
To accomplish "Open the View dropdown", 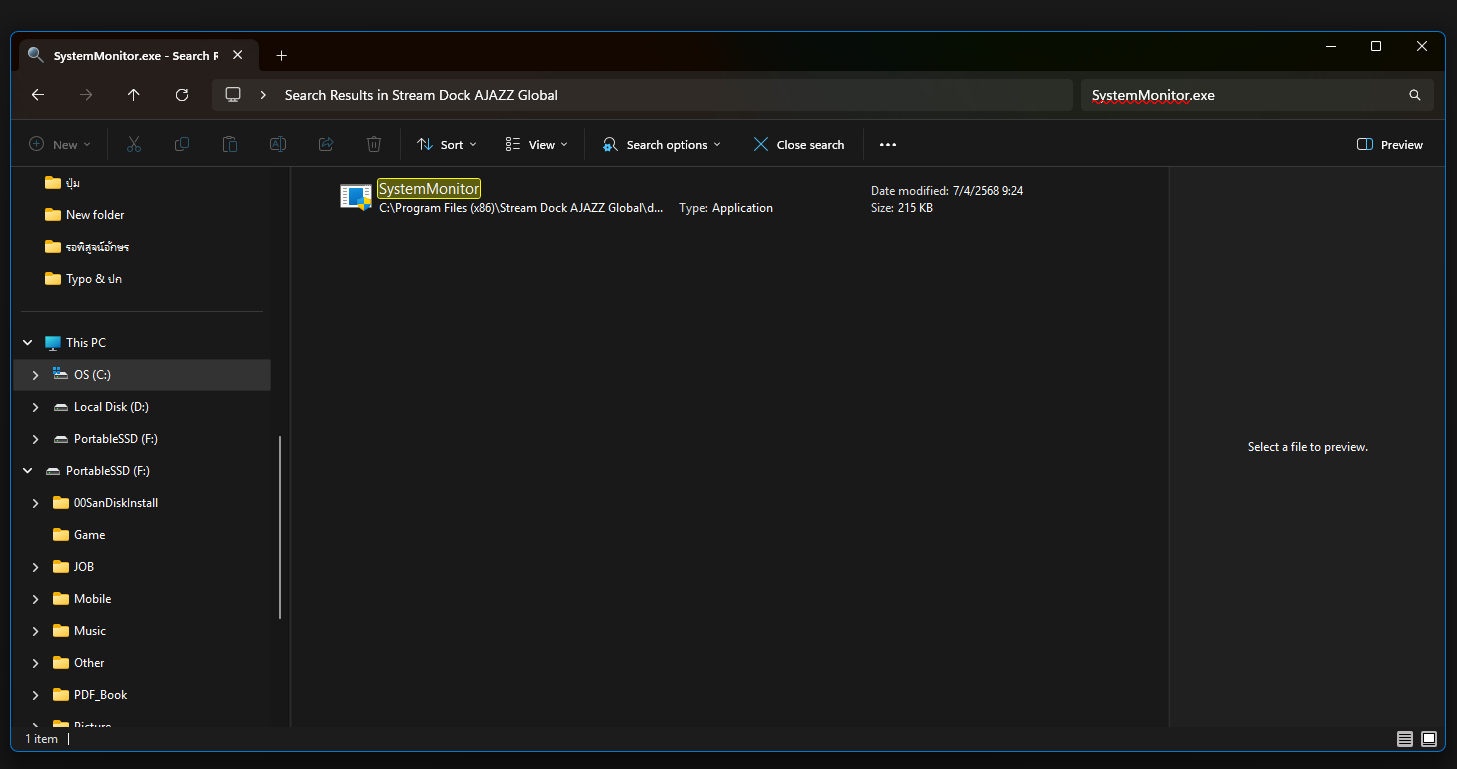I will pos(537,145).
